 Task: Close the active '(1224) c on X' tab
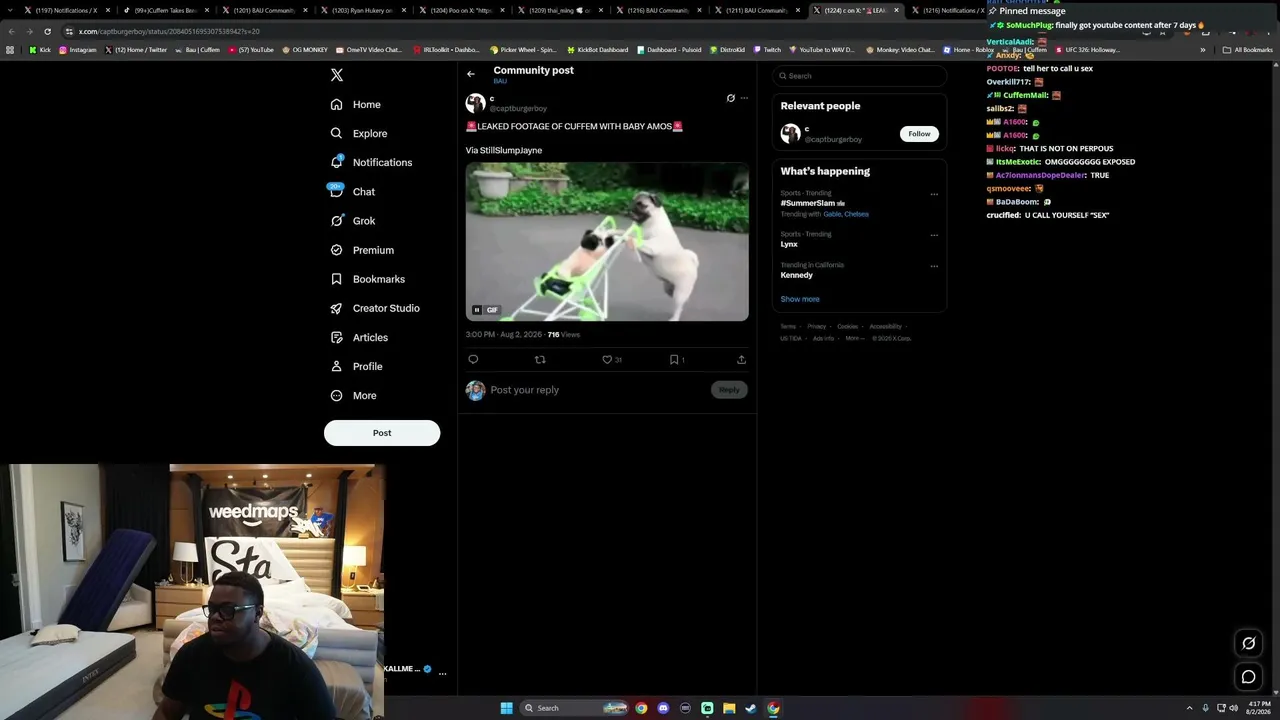[x=896, y=10]
